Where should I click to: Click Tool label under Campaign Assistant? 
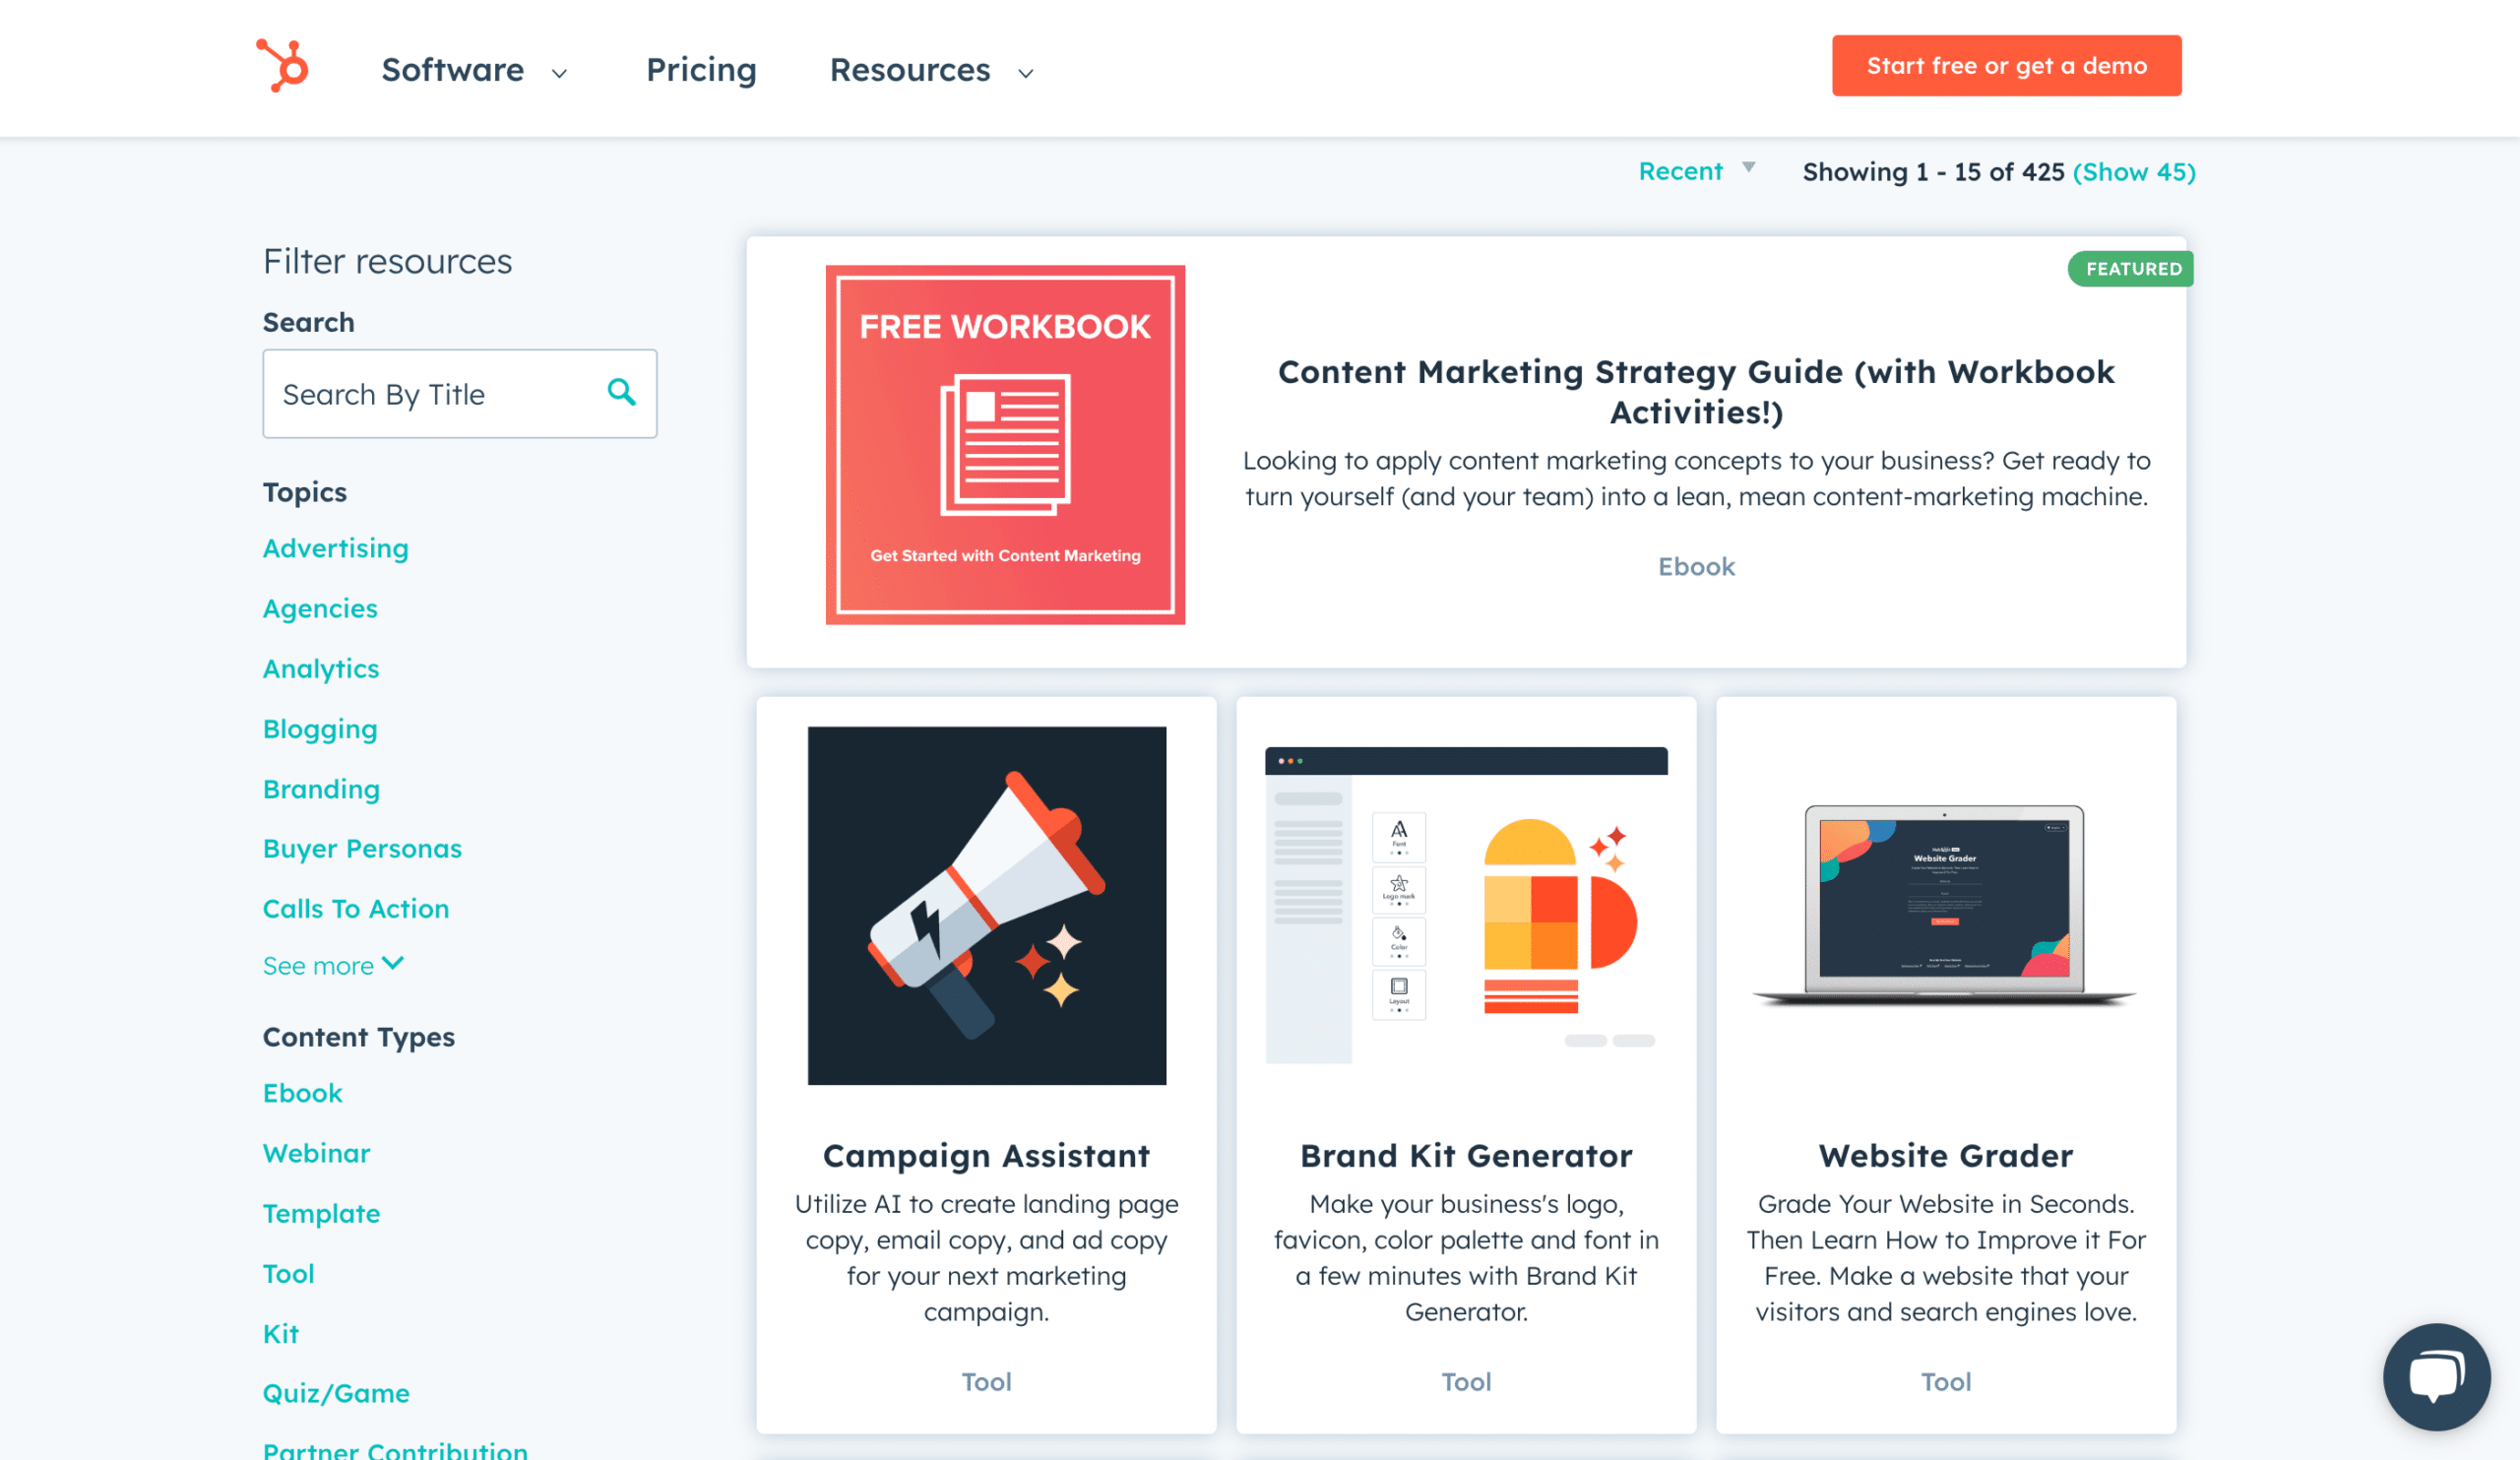pyautogui.click(x=986, y=1381)
